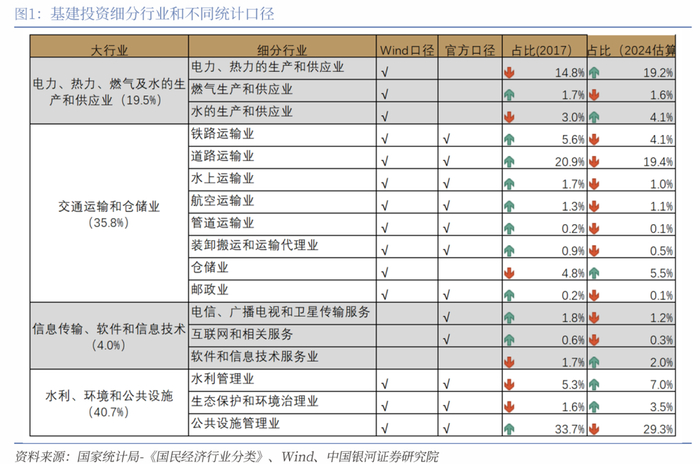Click the 官方口径 check mark for 电信、广播电视和卫星传输服务
This screenshot has width=700, height=464.
446,317
